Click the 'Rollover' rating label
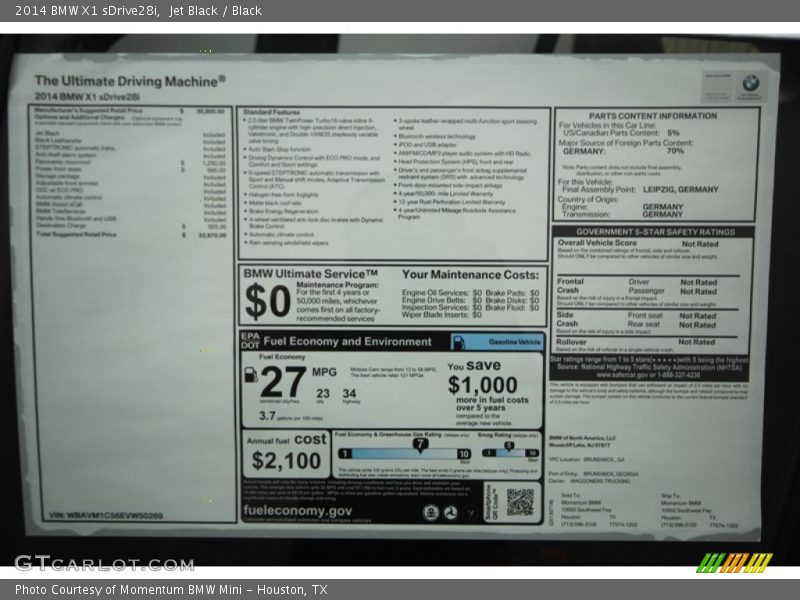The width and height of the screenshot is (800, 600). [571, 342]
